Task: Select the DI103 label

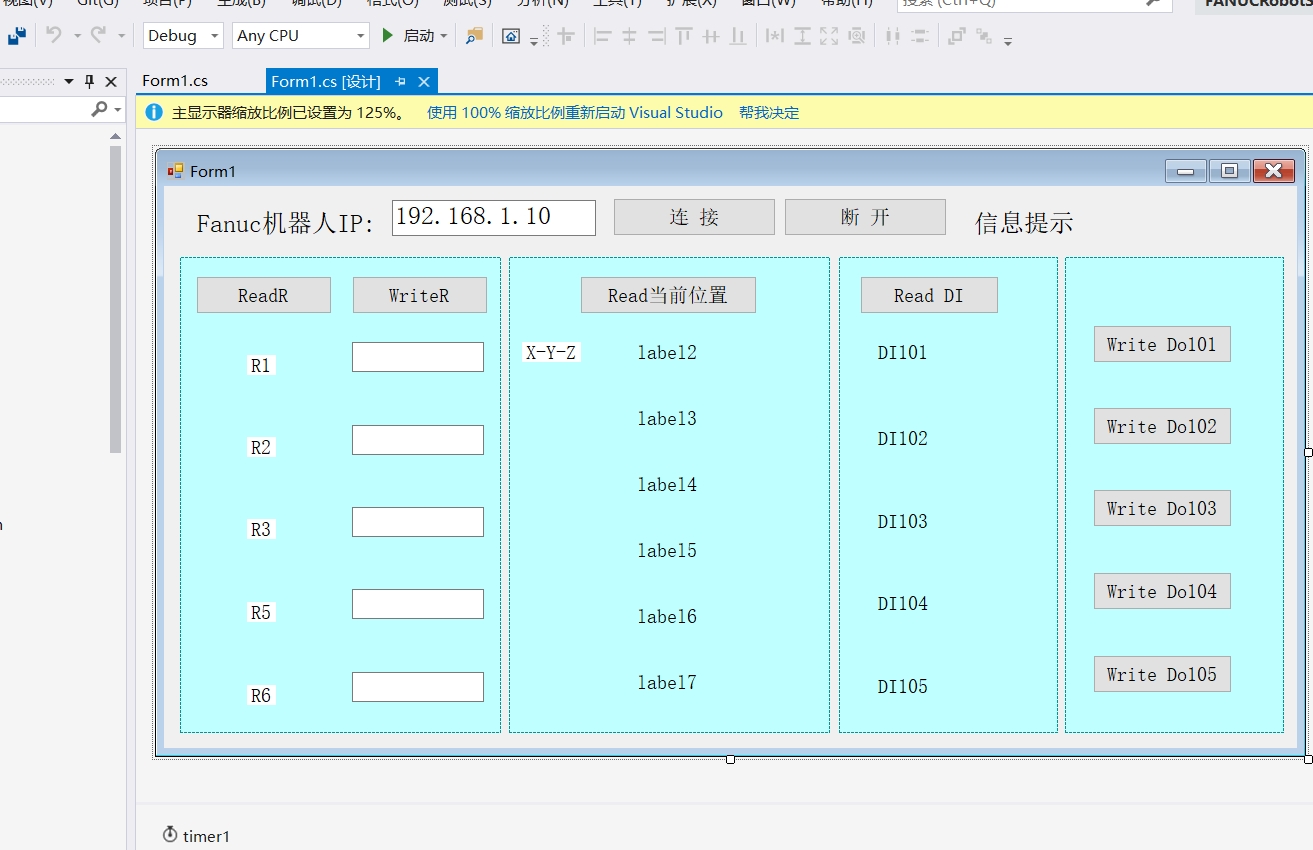Action: point(903,522)
